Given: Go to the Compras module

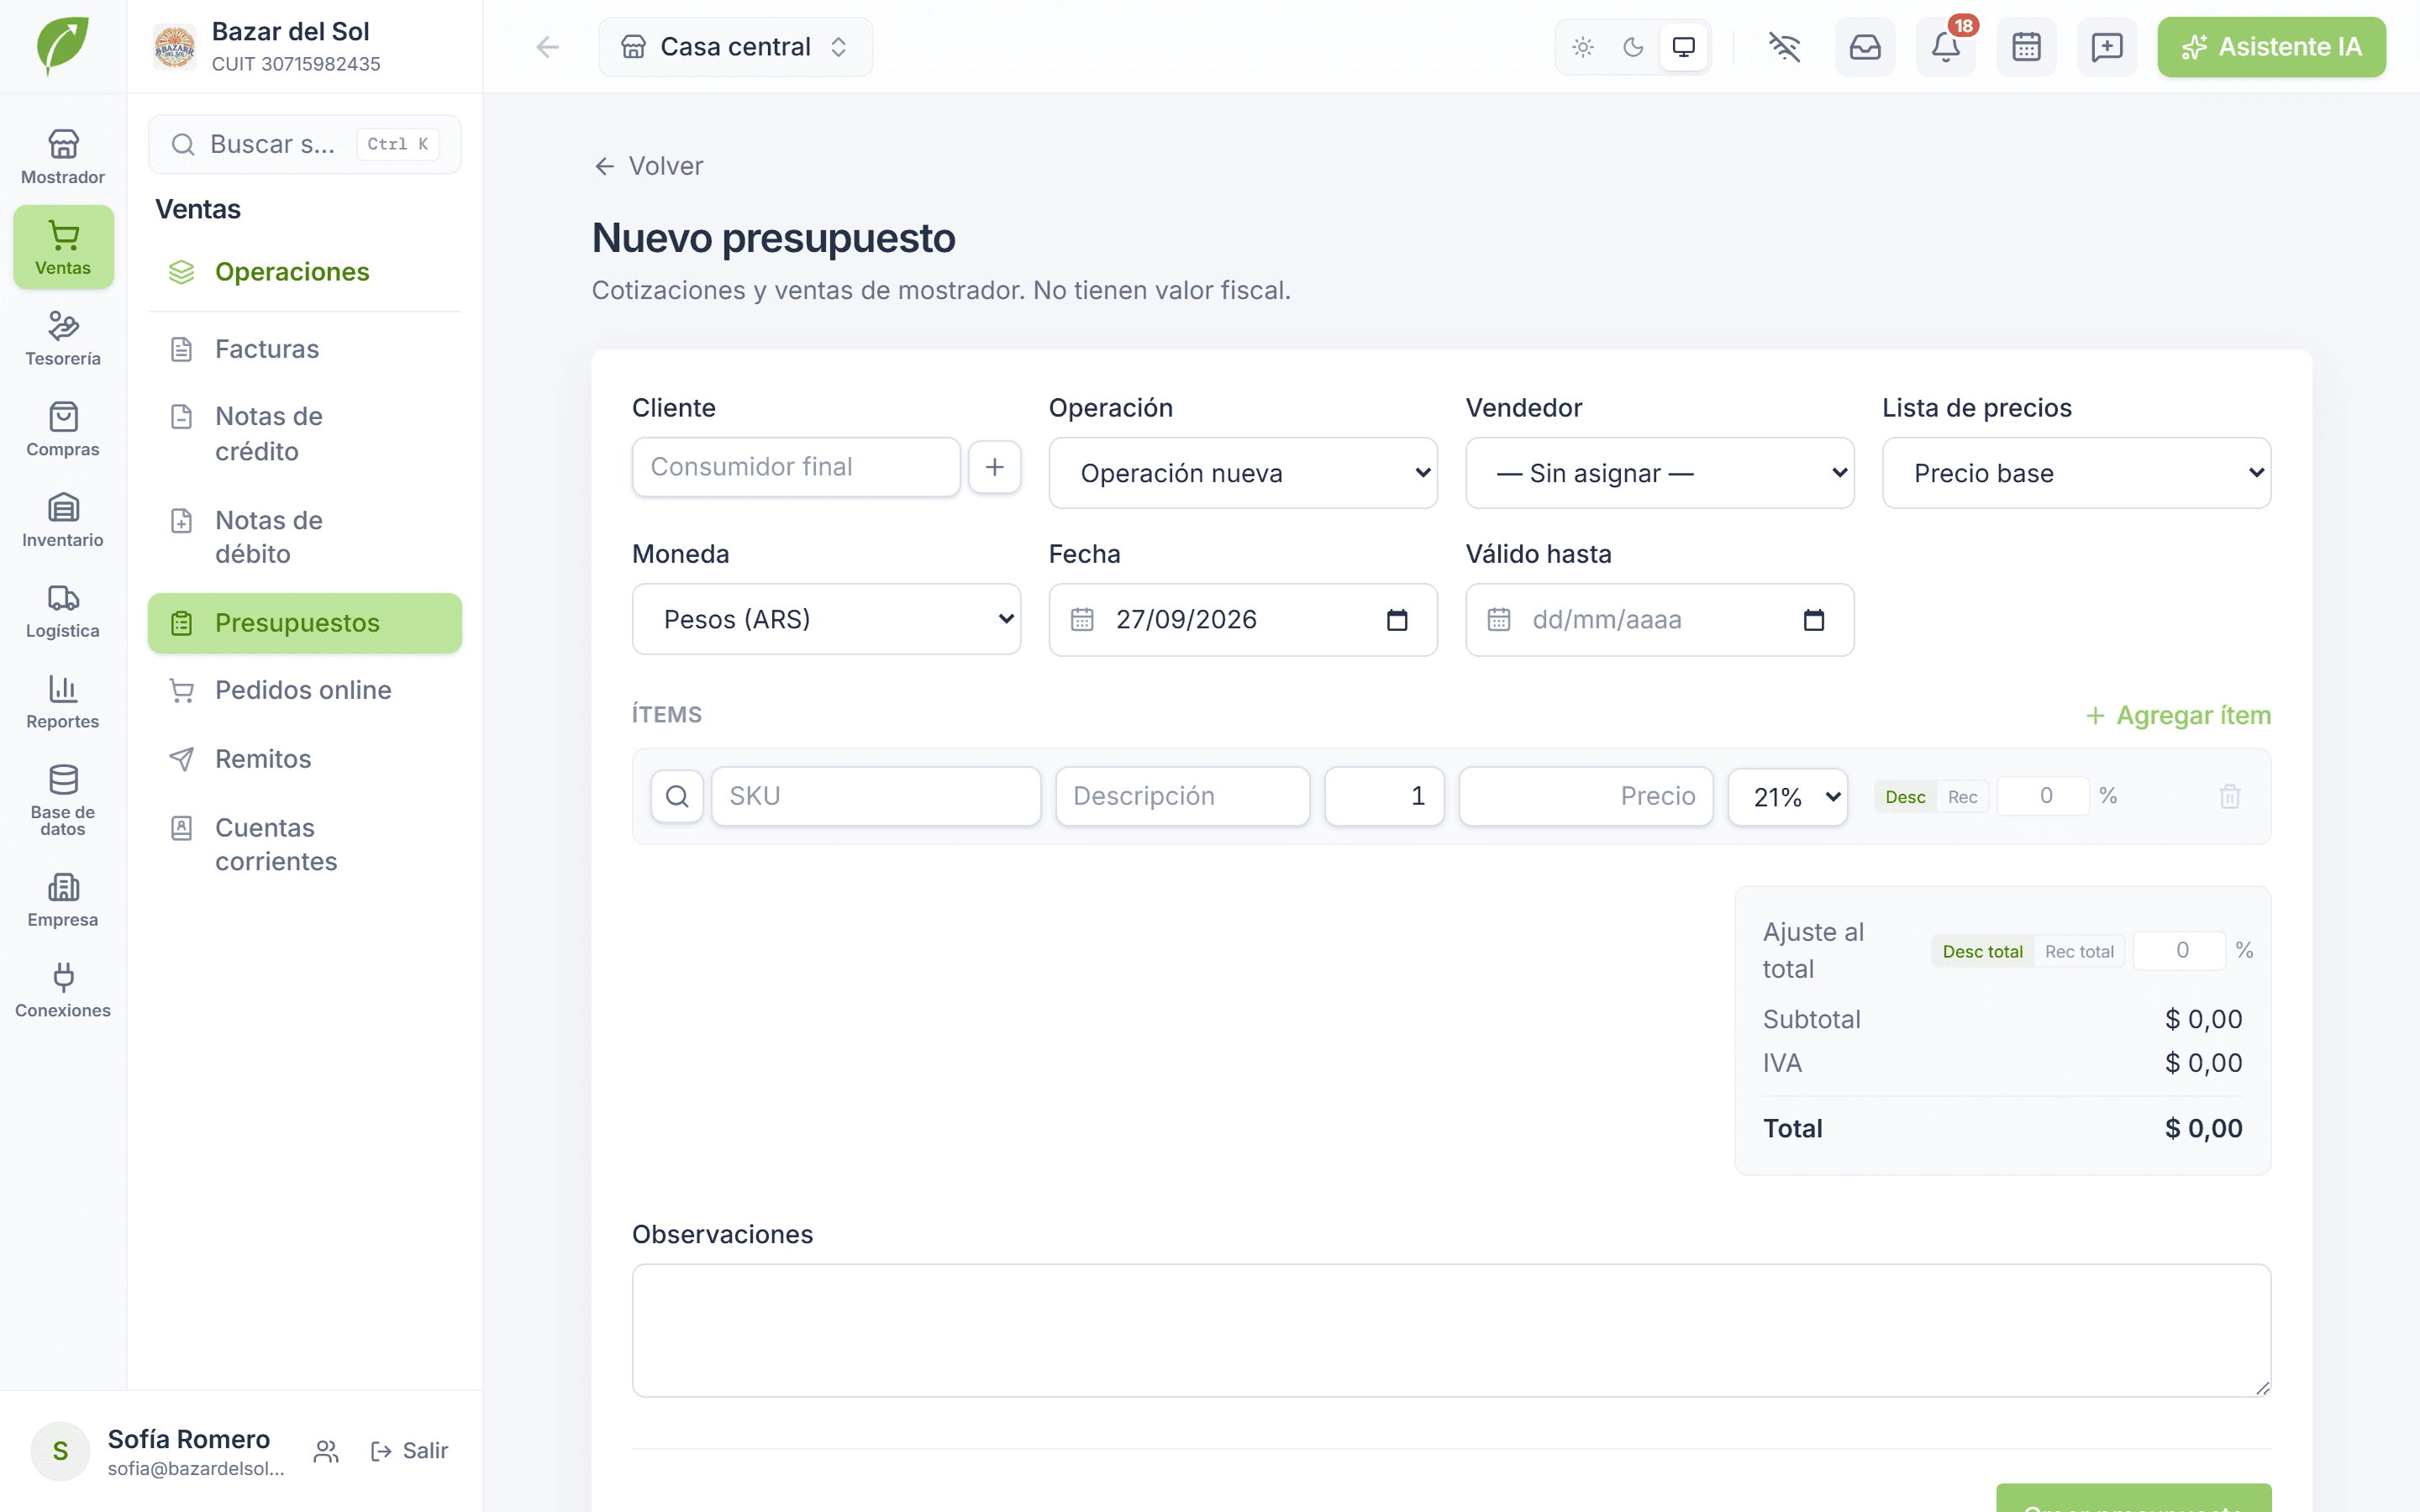Looking at the screenshot, I should tap(63, 430).
